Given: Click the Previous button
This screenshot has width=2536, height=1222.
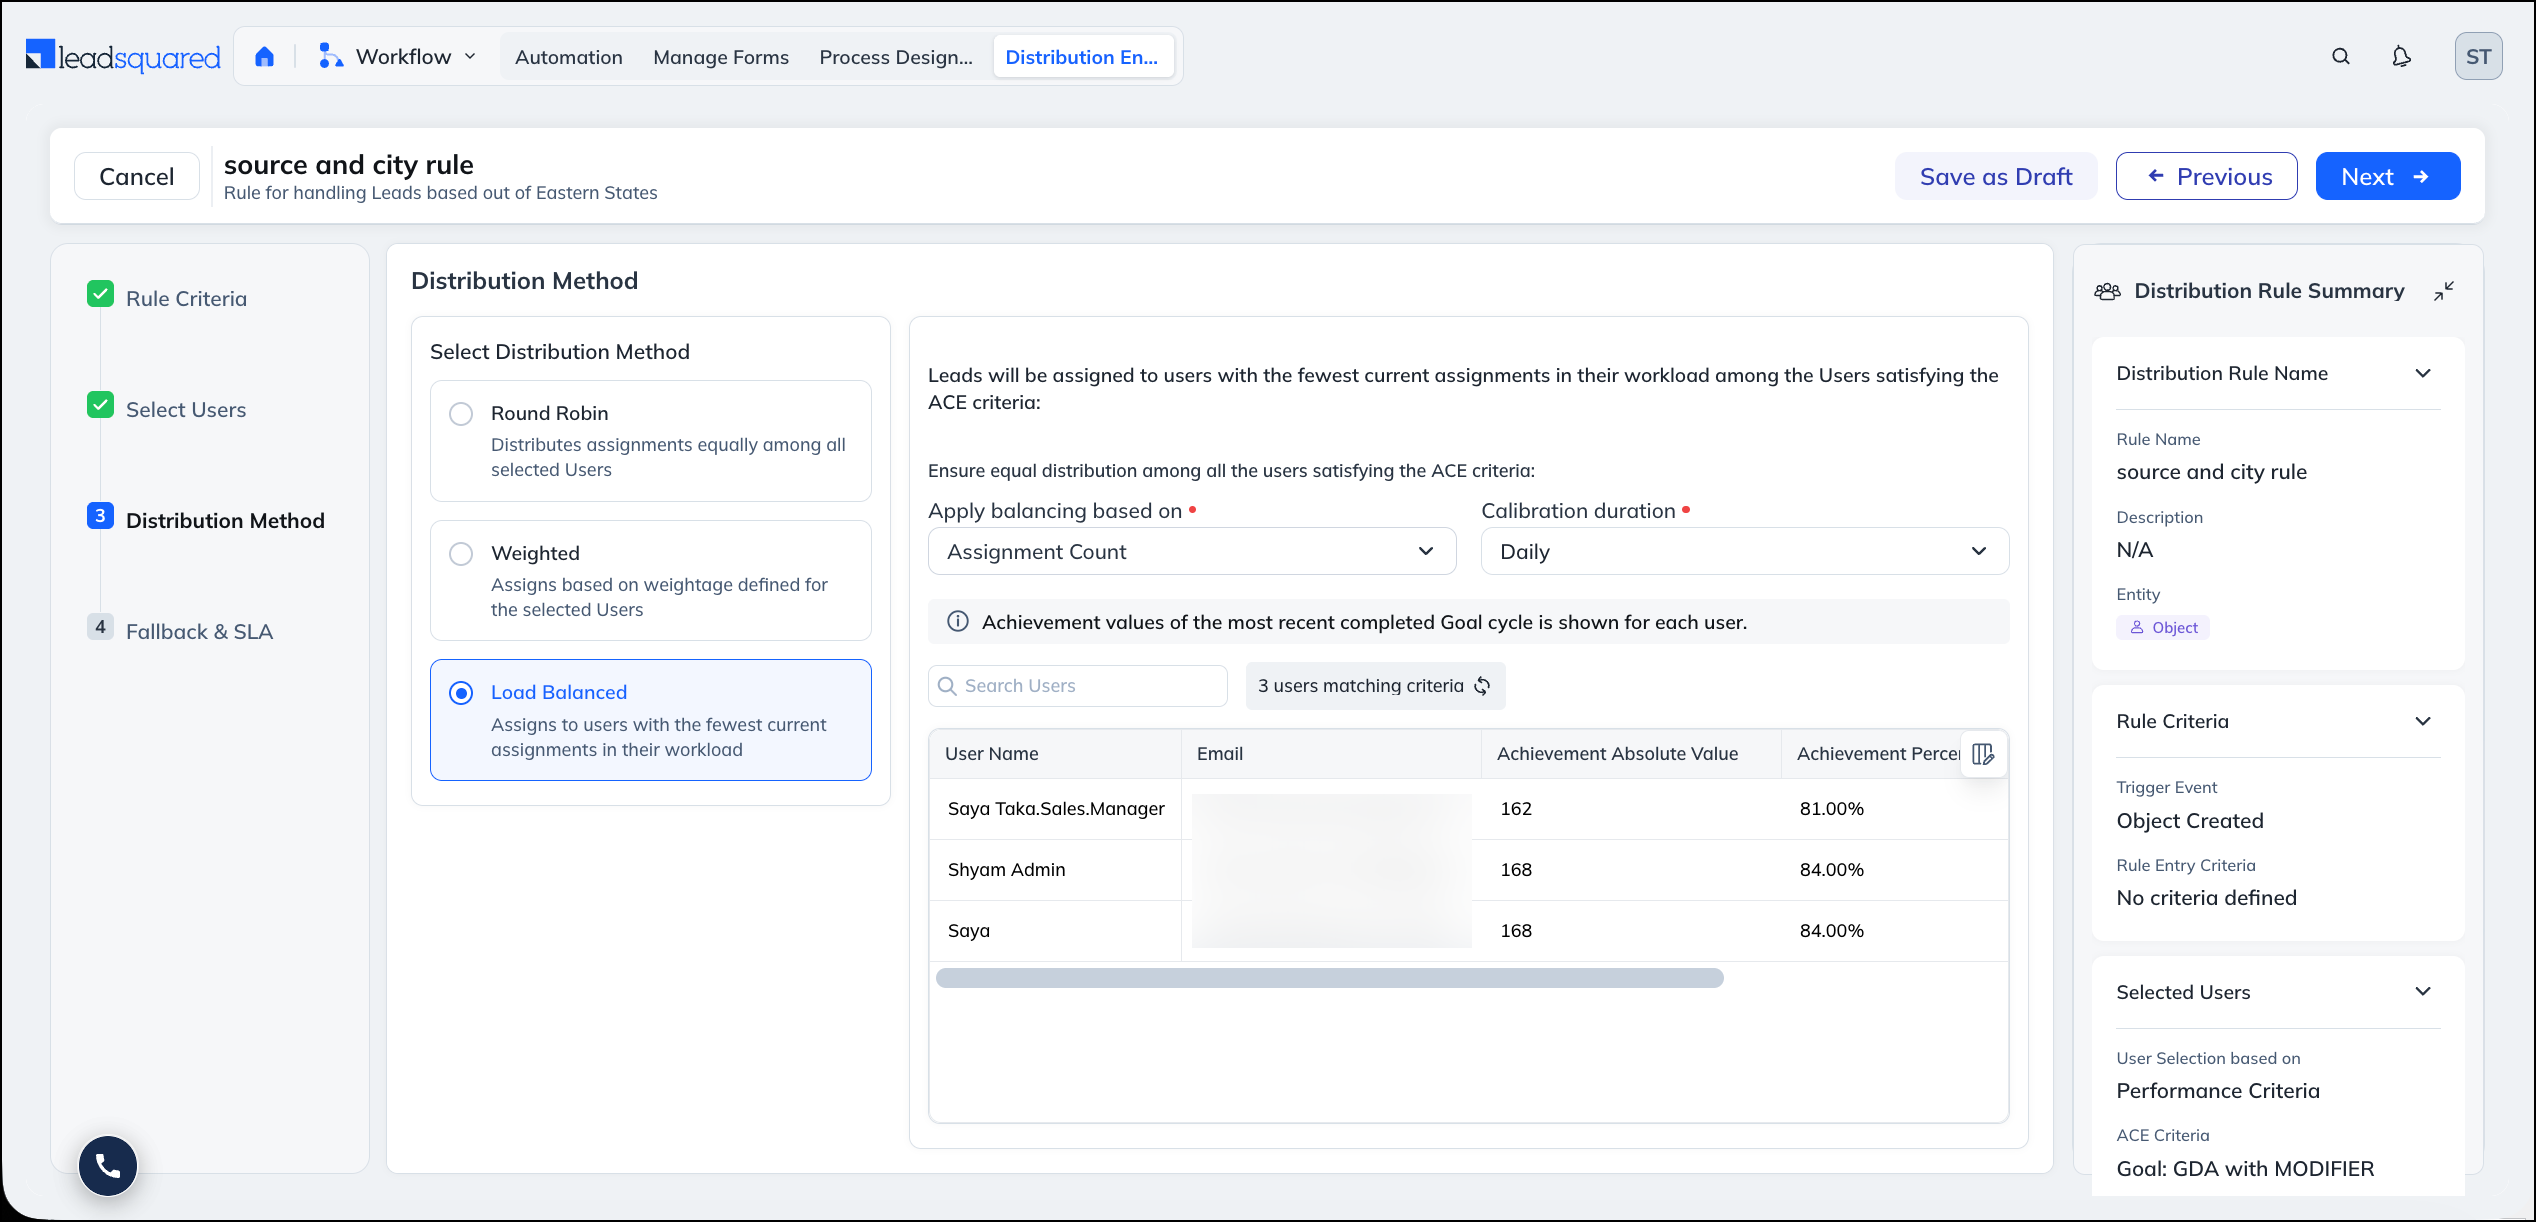Looking at the screenshot, I should 2207,177.
